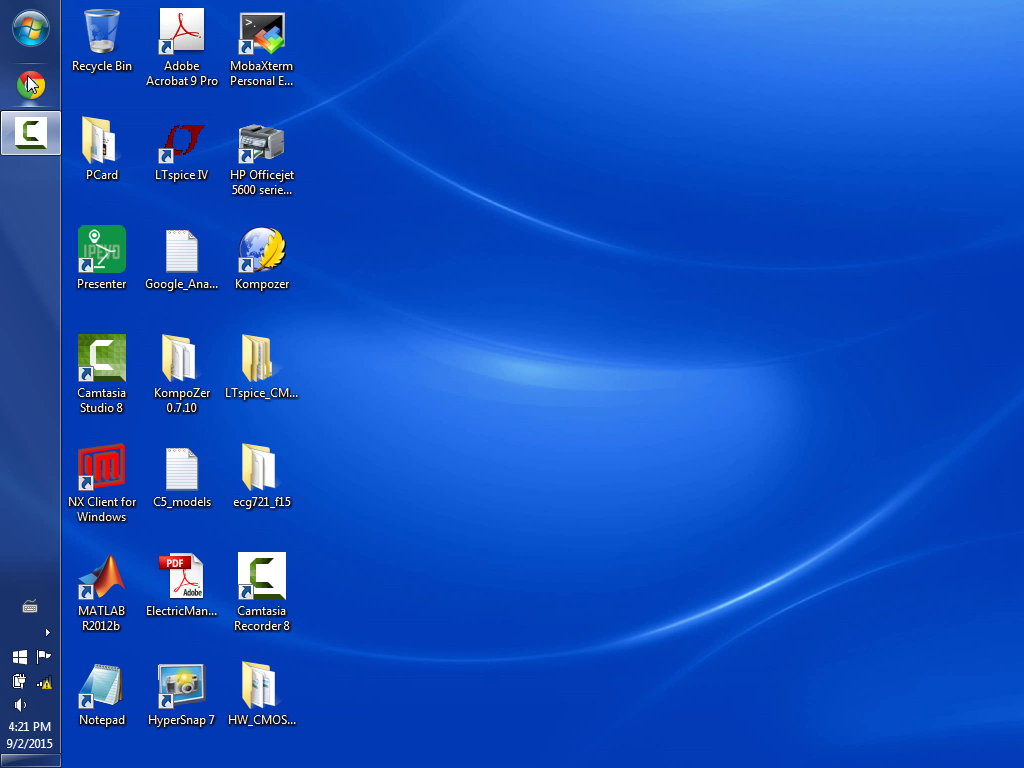Expand hidden system tray icons arrow
Screen dimensions: 1024x768
click(x=47, y=632)
